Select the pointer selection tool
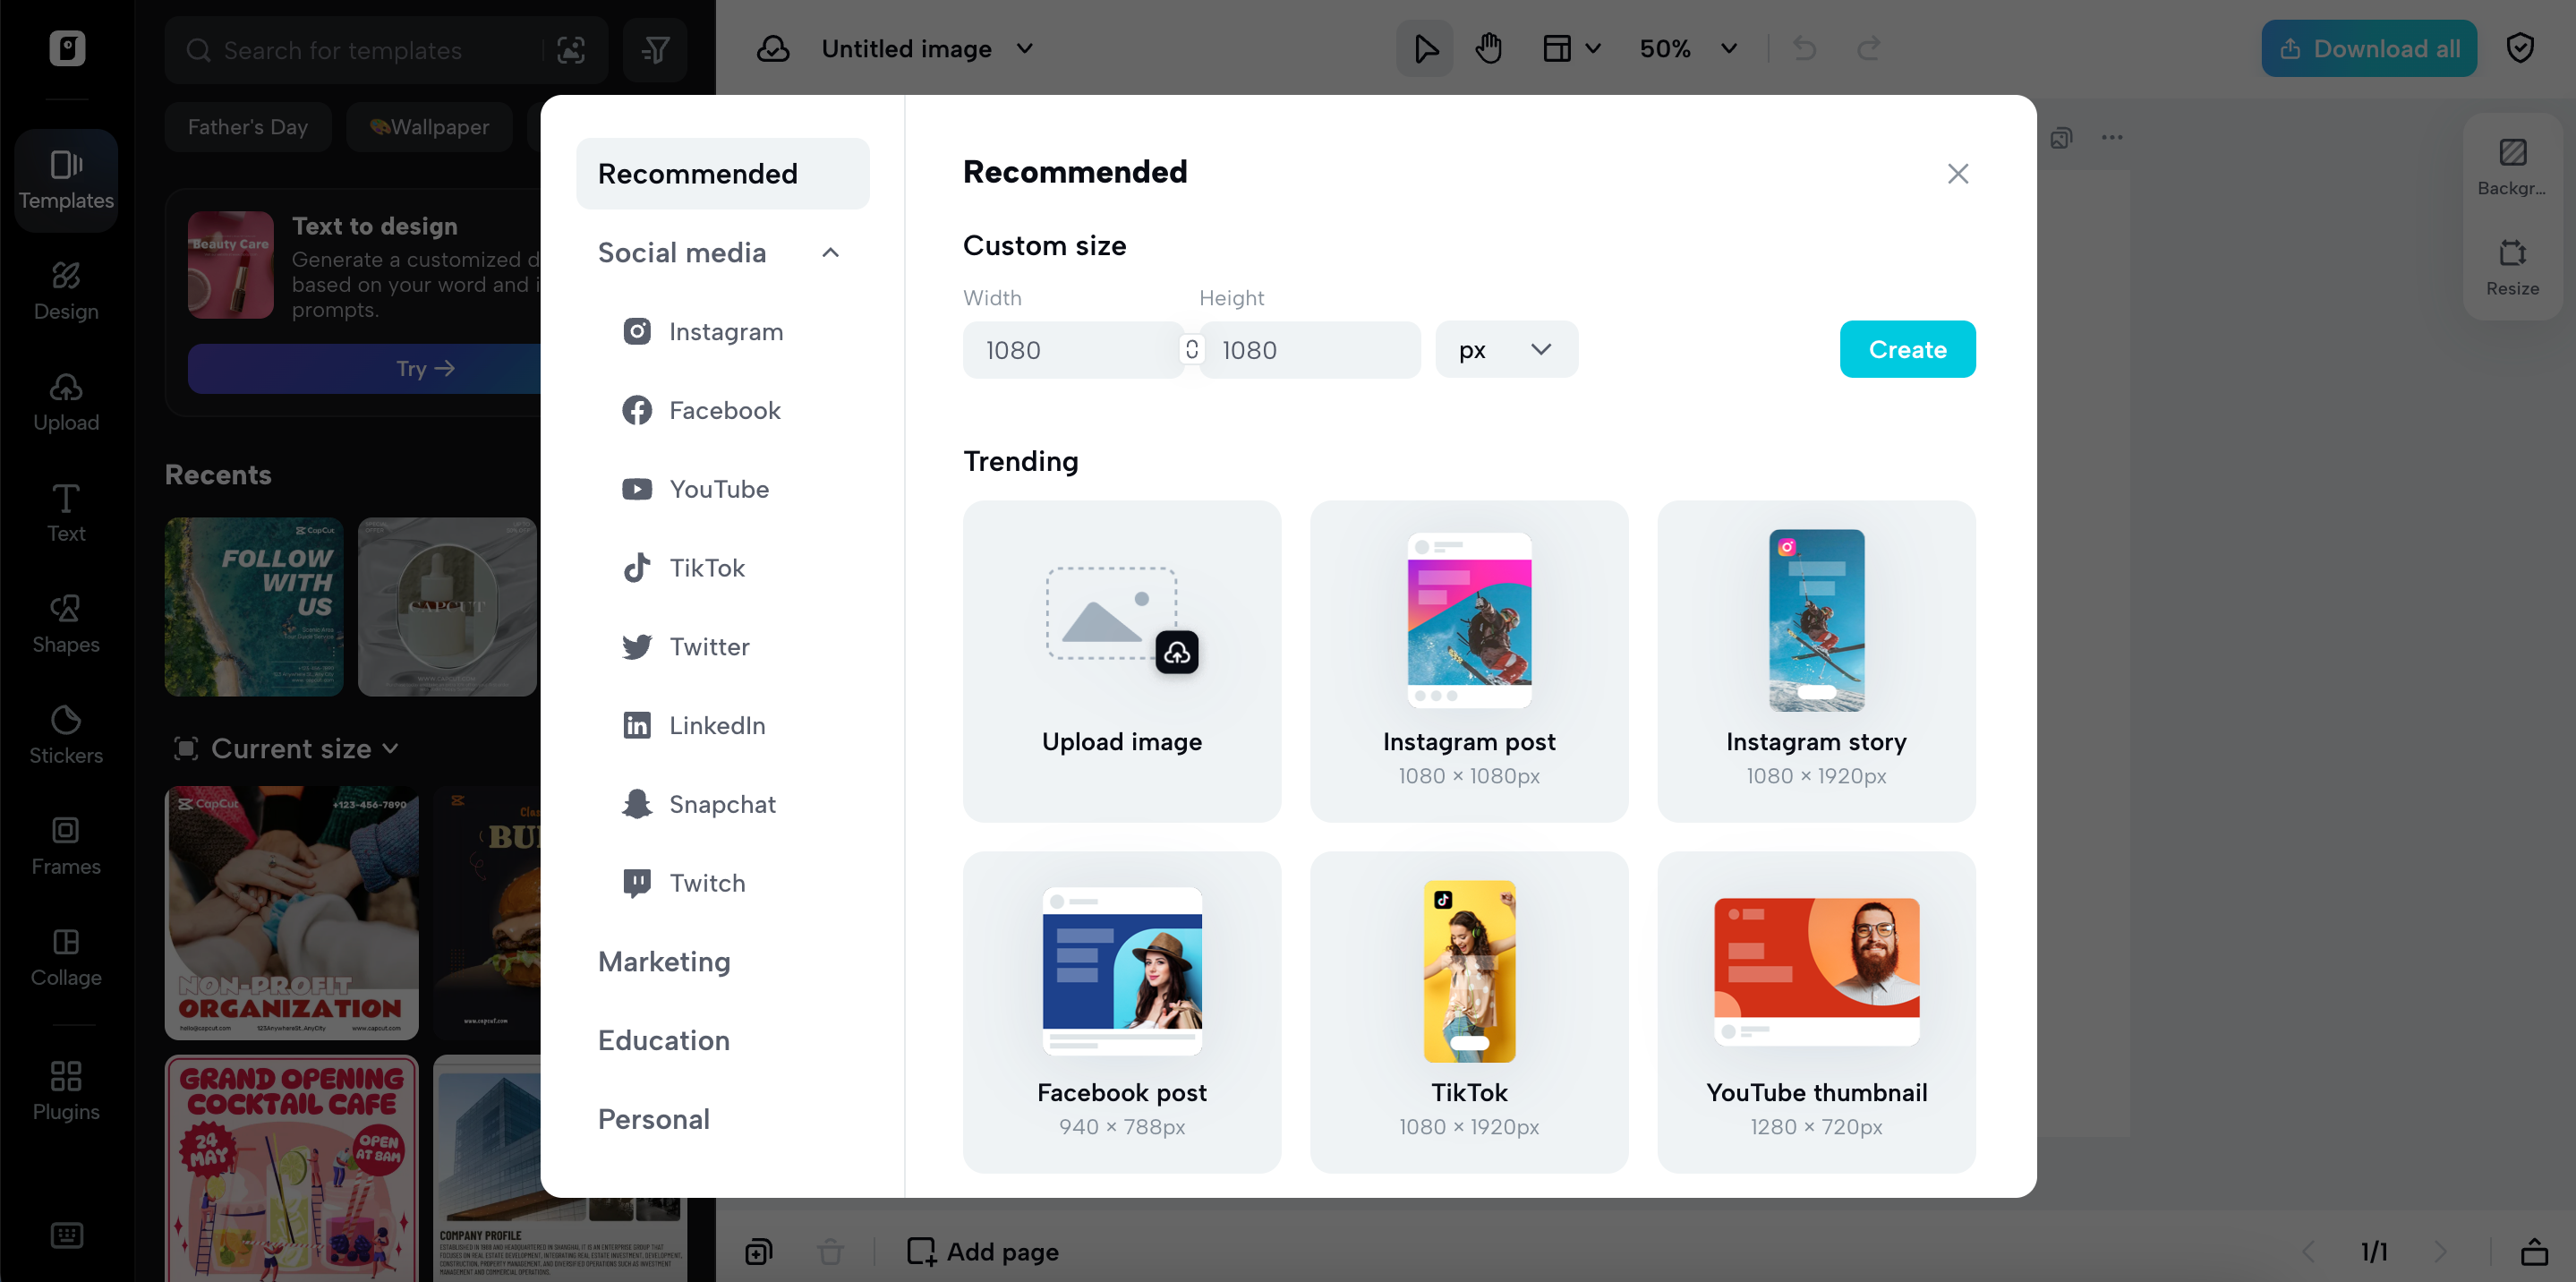2576x1282 pixels. [1425, 48]
